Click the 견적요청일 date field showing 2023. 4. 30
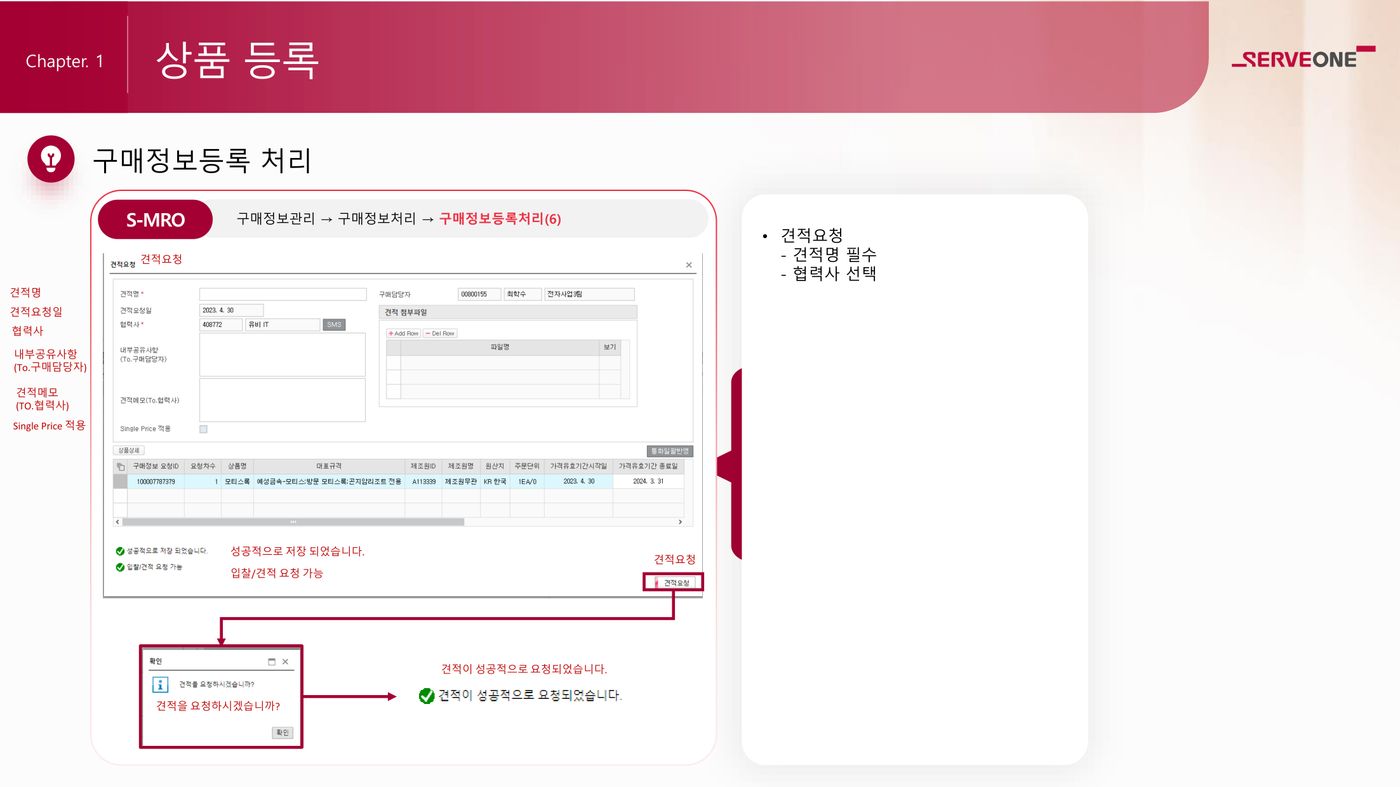Viewport: 1400px width, 787px height. click(231, 310)
